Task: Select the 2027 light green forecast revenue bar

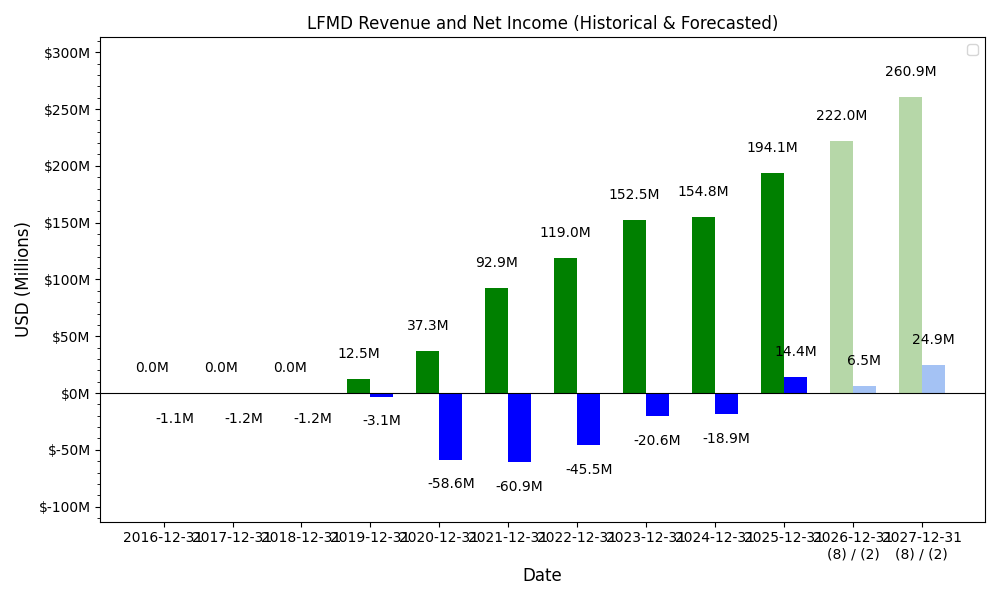Action: (910, 245)
